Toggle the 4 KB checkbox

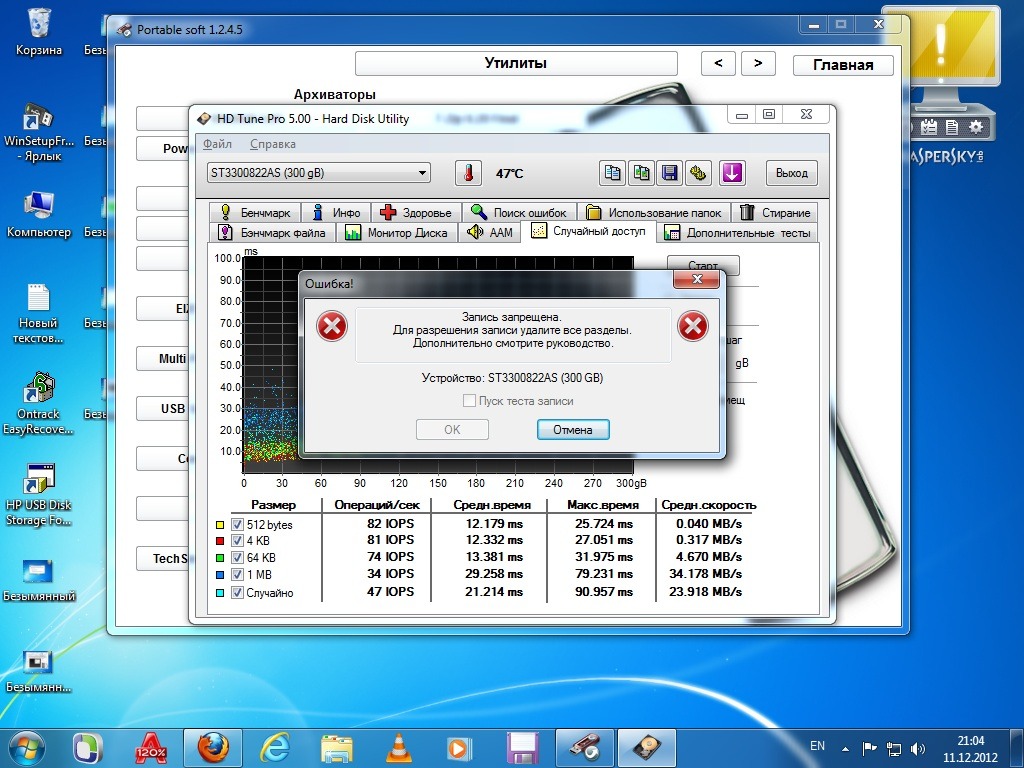pos(237,541)
